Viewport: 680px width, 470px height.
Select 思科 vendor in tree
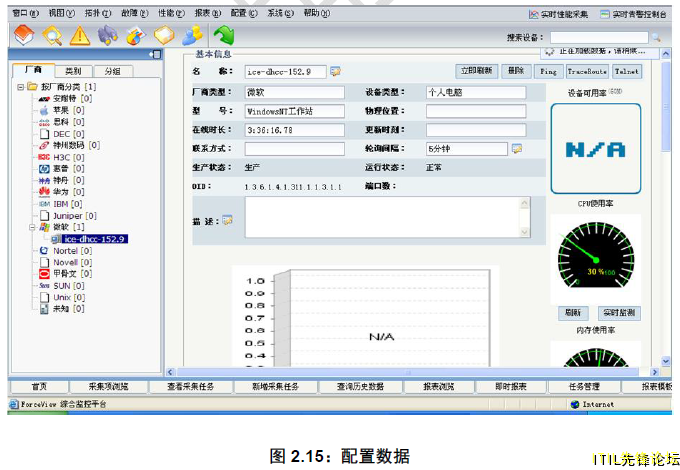[x=62, y=122]
